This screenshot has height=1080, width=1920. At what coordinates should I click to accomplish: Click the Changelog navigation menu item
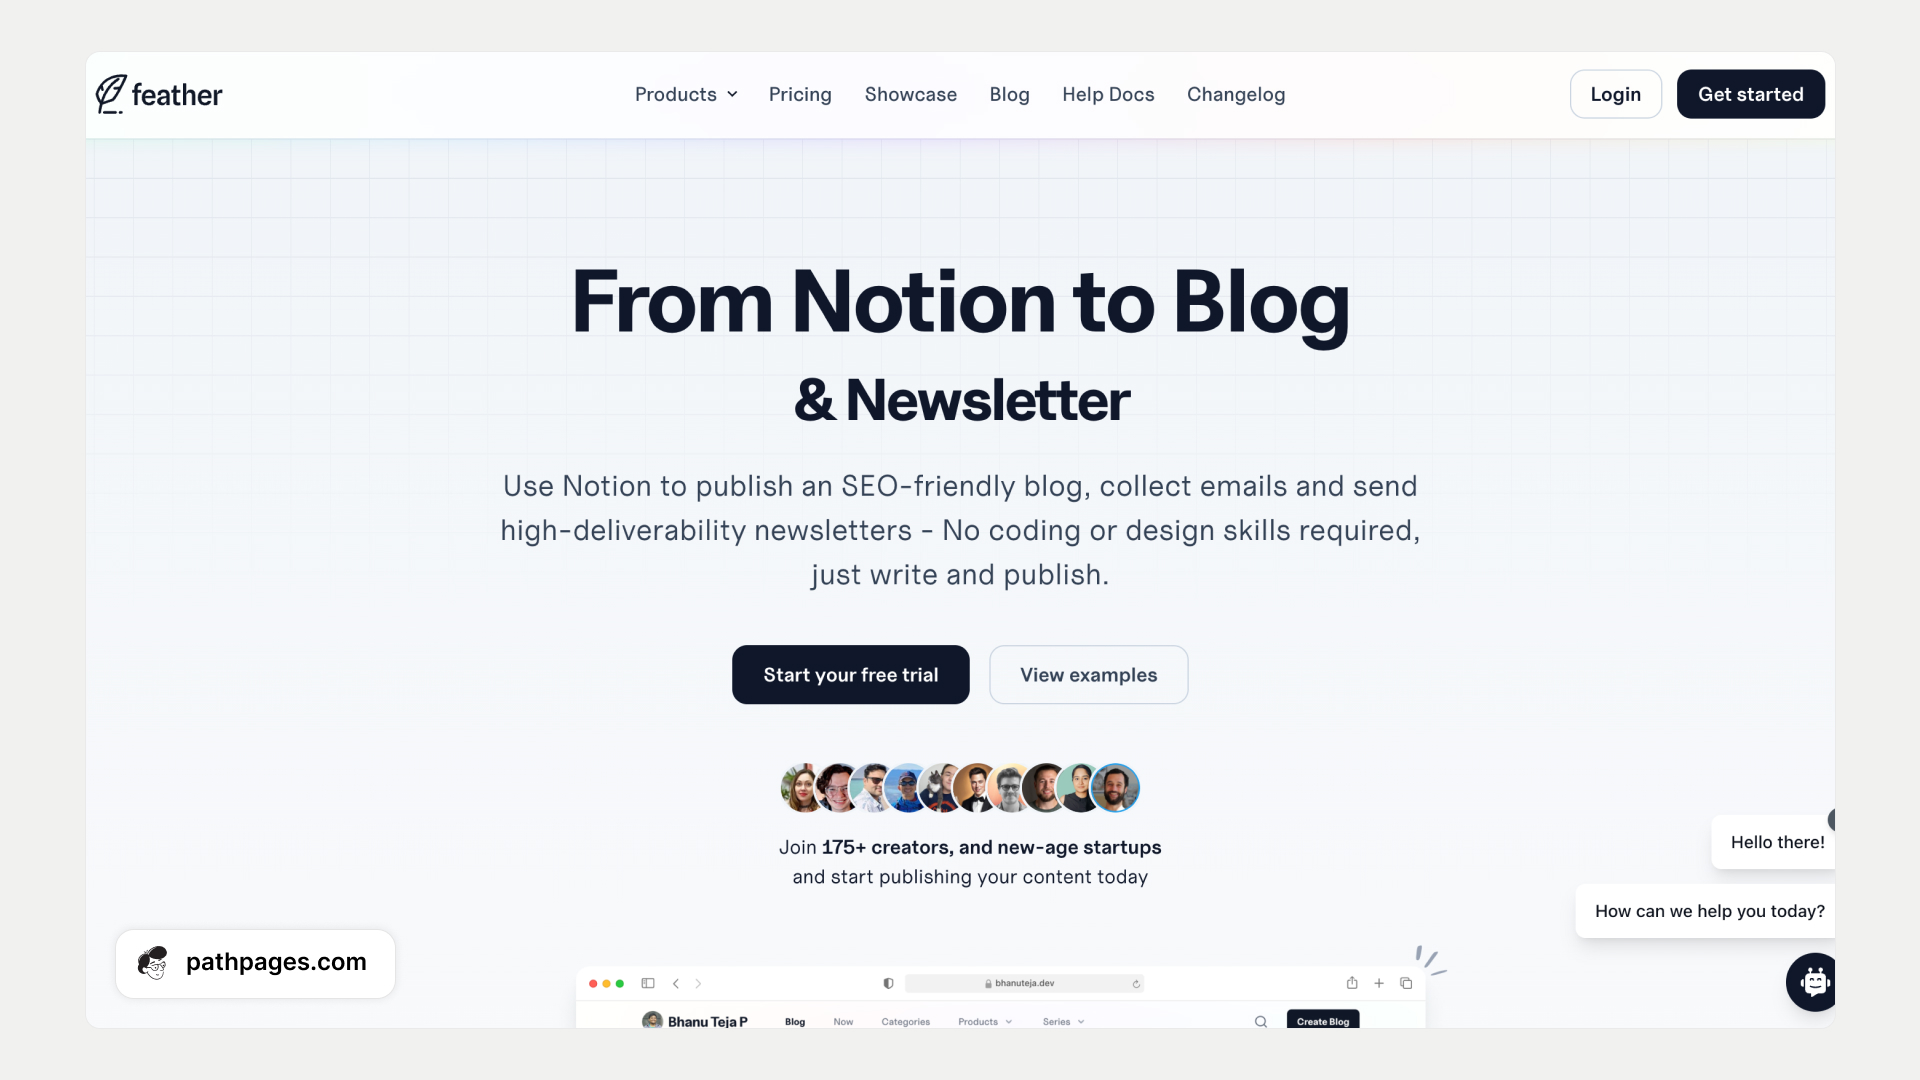(1236, 94)
